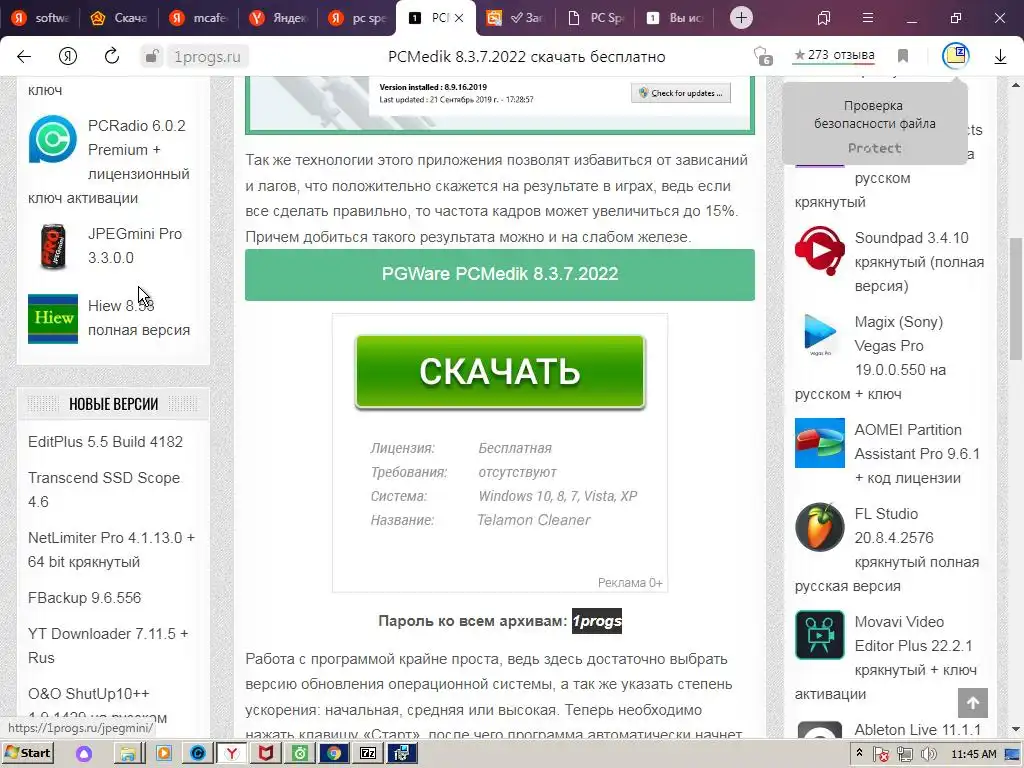Click the FL Studio fruit icon
Viewport: 1024px width, 768px height.
click(820, 526)
